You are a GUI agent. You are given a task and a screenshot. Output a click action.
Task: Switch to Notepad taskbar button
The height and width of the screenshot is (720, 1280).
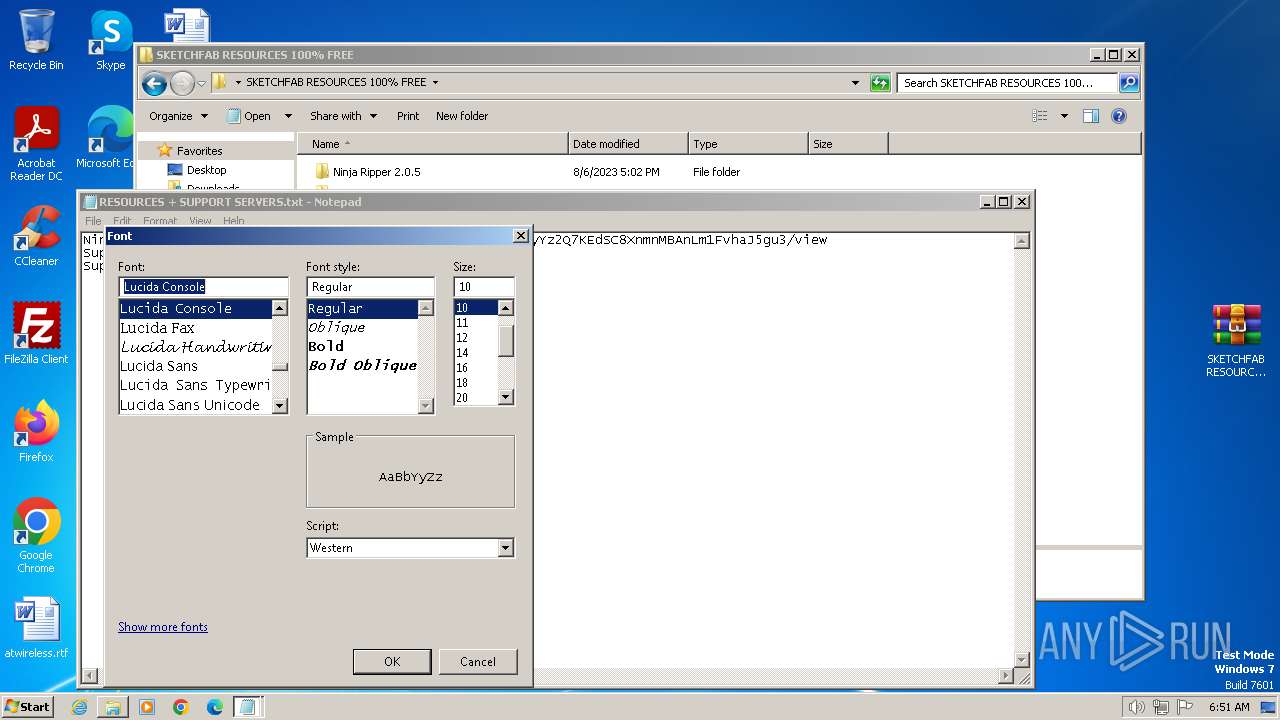(x=247, y=707)
